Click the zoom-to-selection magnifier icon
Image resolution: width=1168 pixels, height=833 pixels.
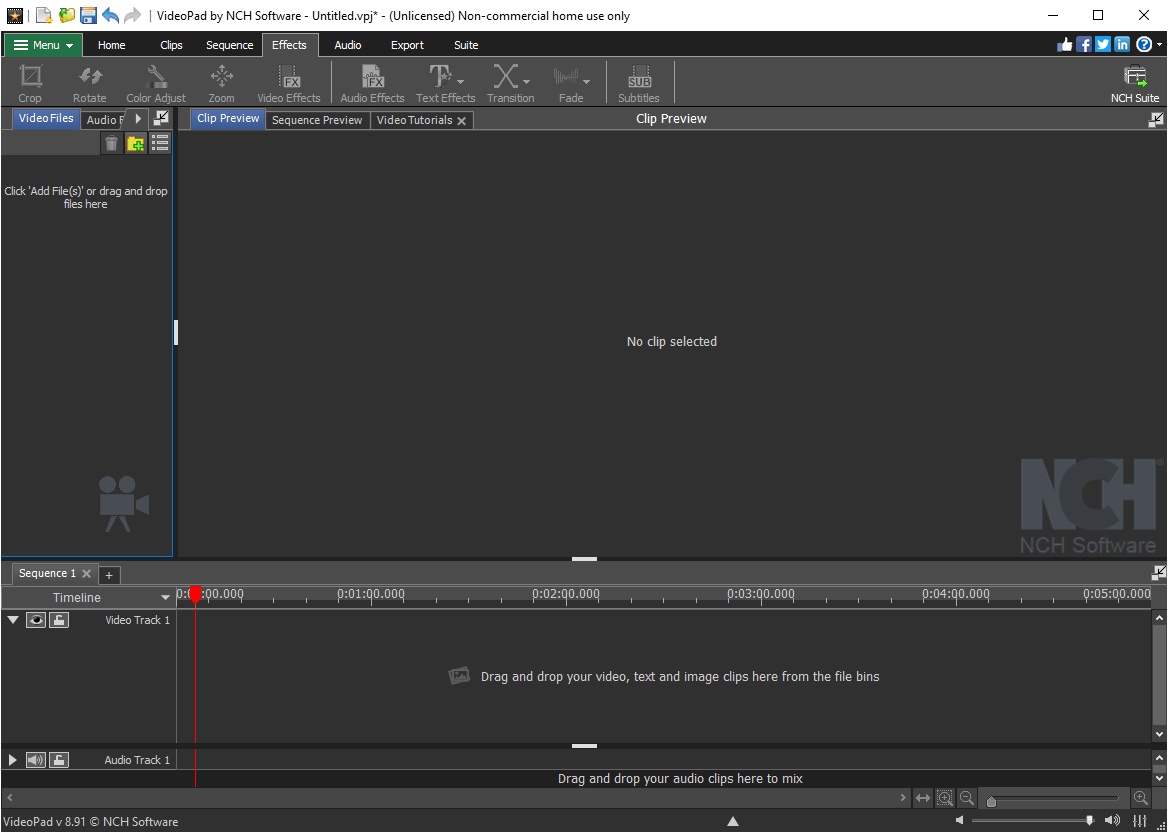[945, 798]
